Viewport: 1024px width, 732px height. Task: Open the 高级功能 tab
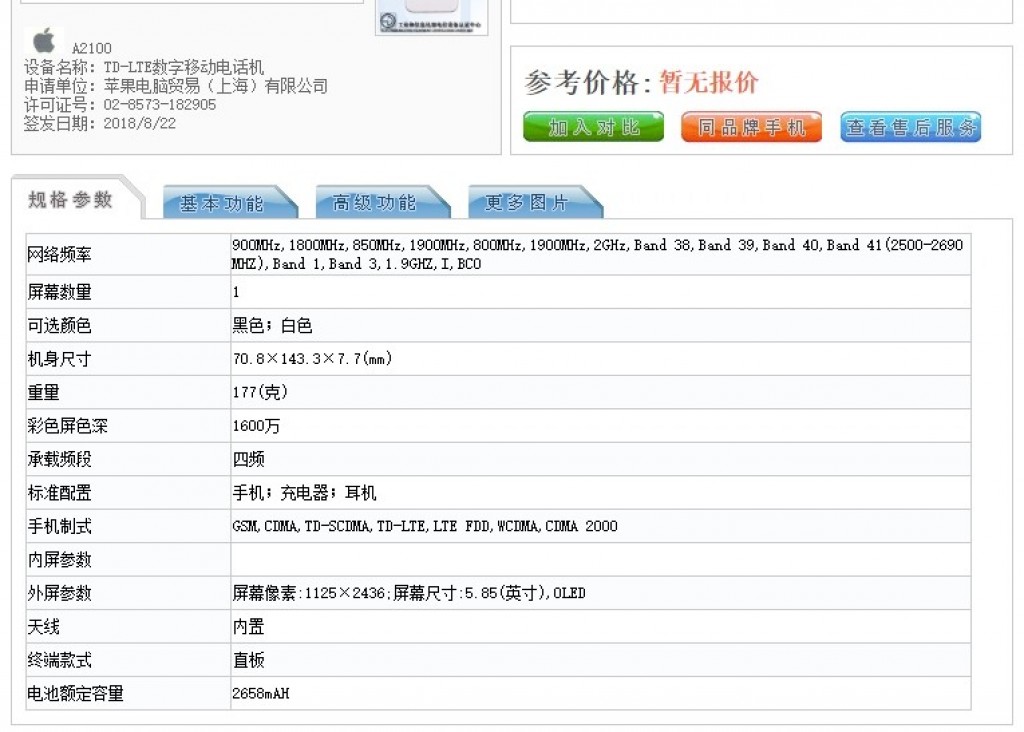[x=375, y=203]
